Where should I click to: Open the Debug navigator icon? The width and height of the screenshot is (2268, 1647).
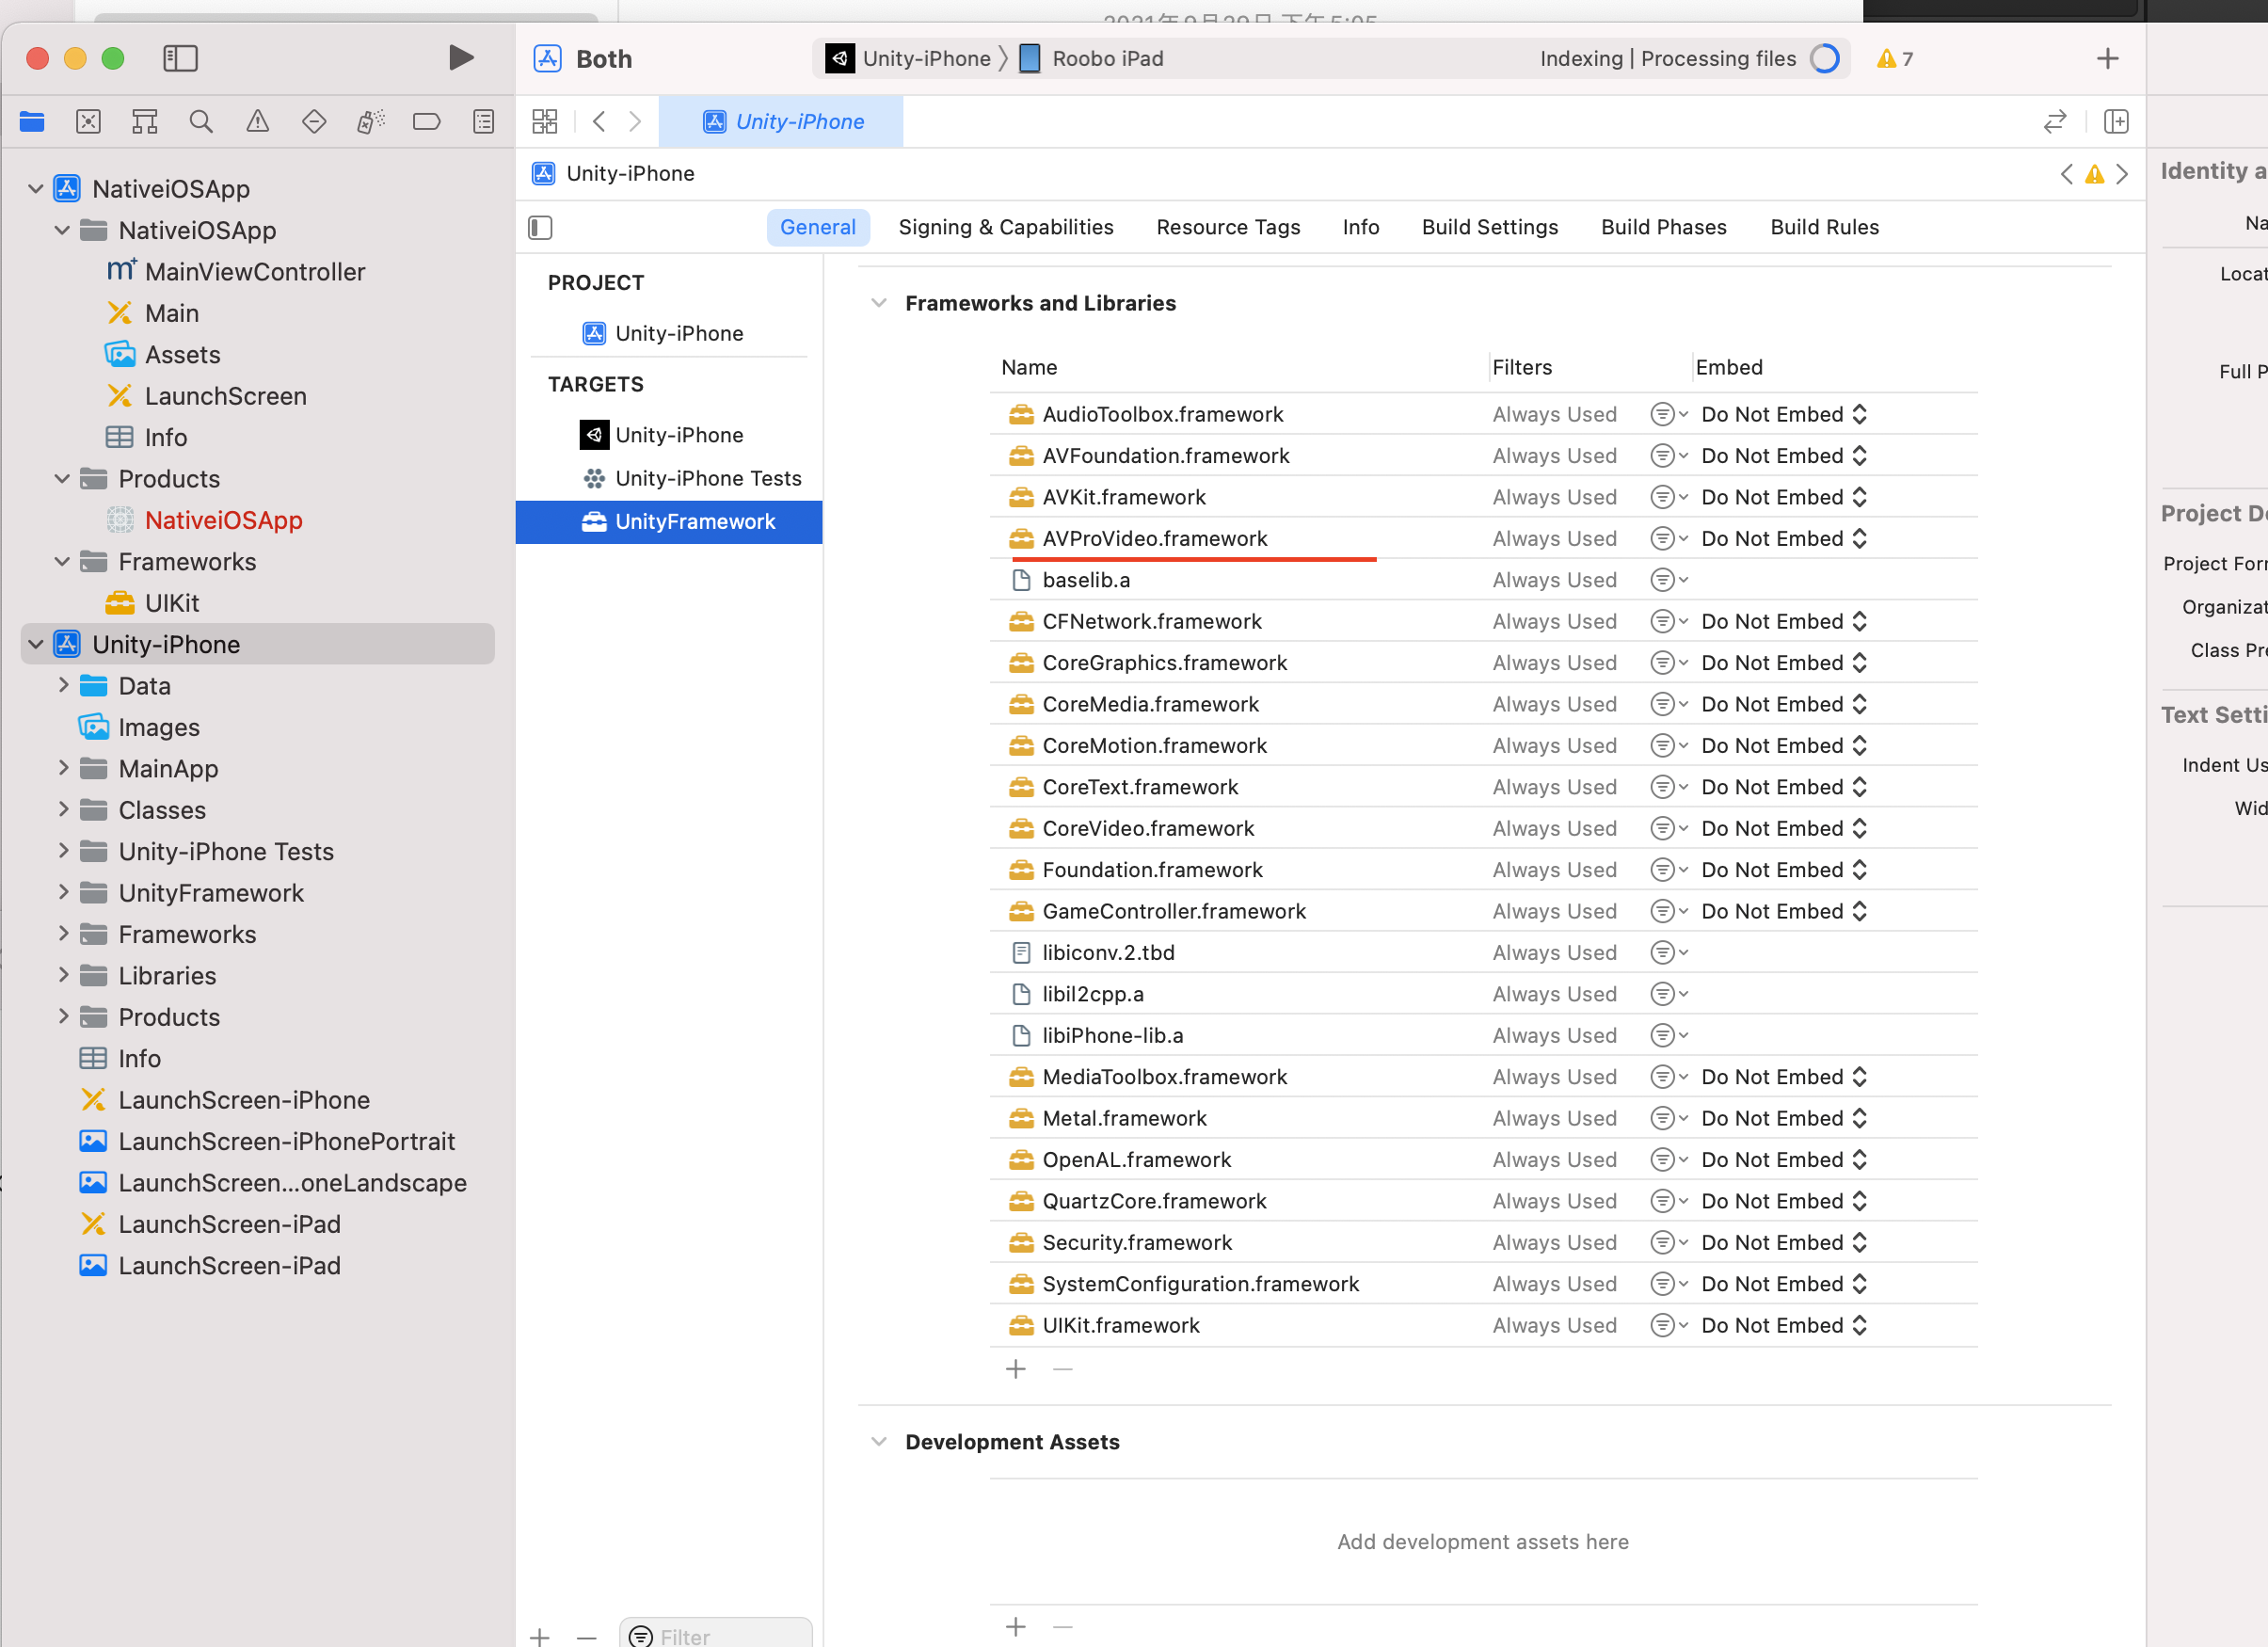370,121
